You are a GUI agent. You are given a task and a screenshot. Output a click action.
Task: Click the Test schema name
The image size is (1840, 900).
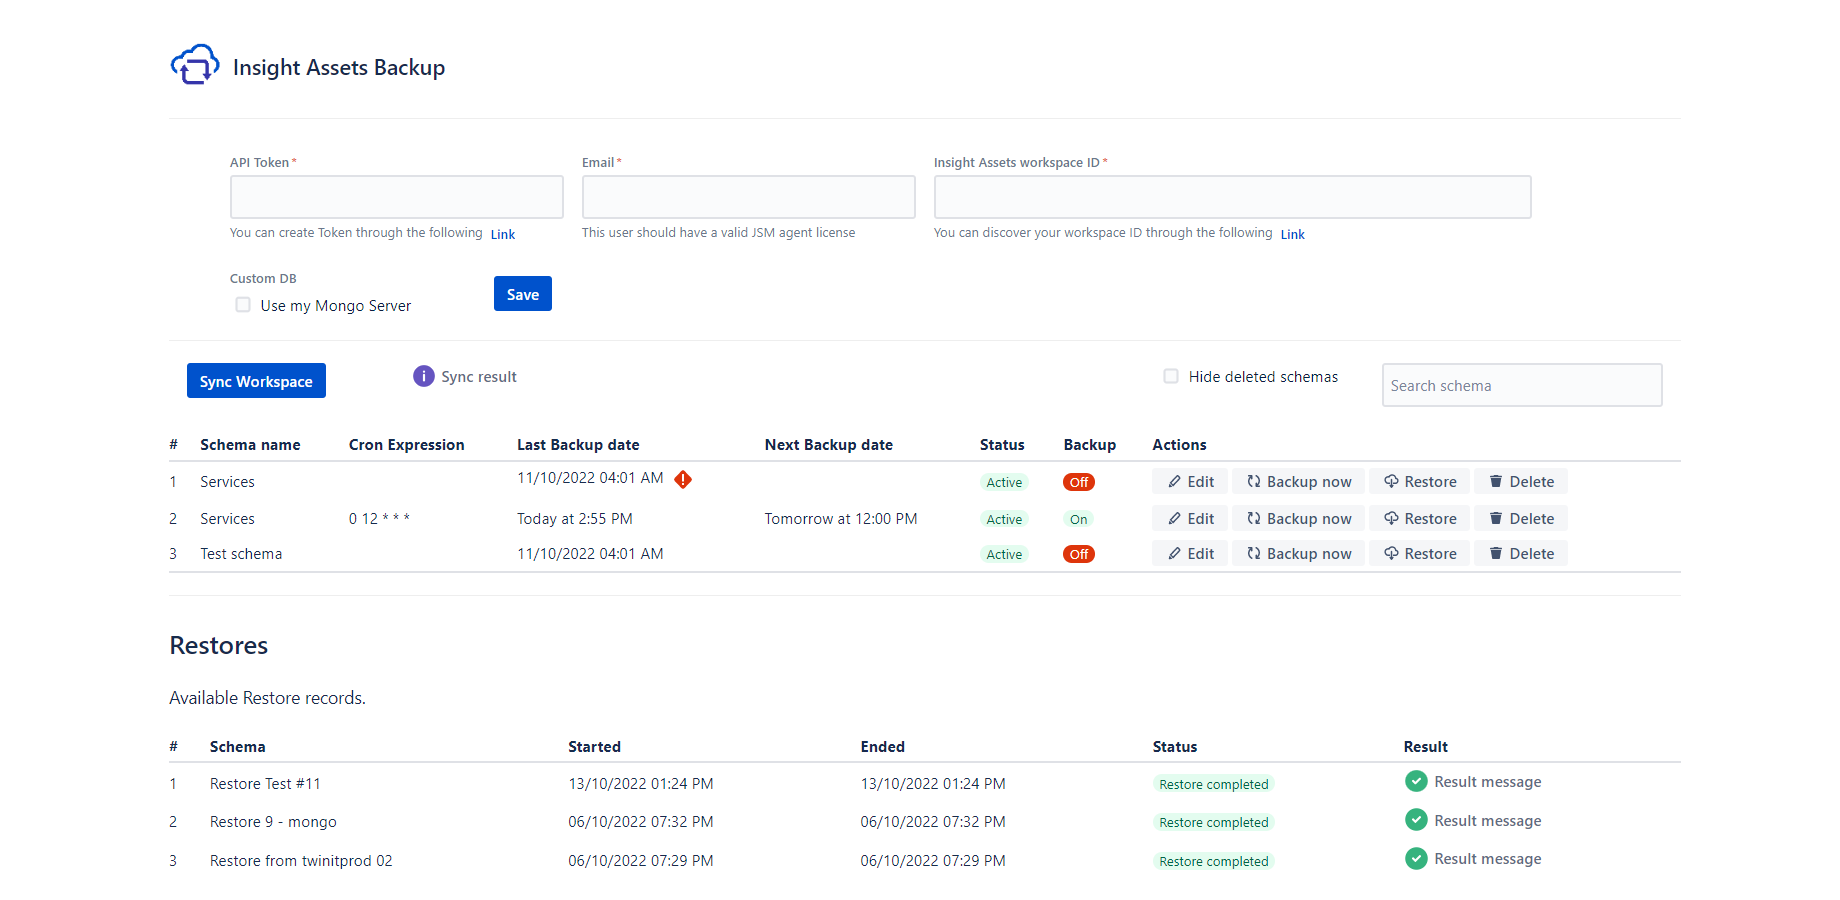[241, 554]
